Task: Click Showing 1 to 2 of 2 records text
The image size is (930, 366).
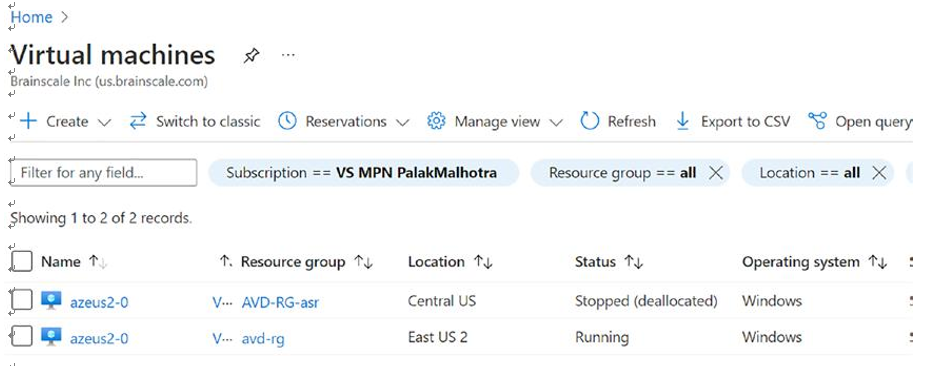Action: point(101,218)
